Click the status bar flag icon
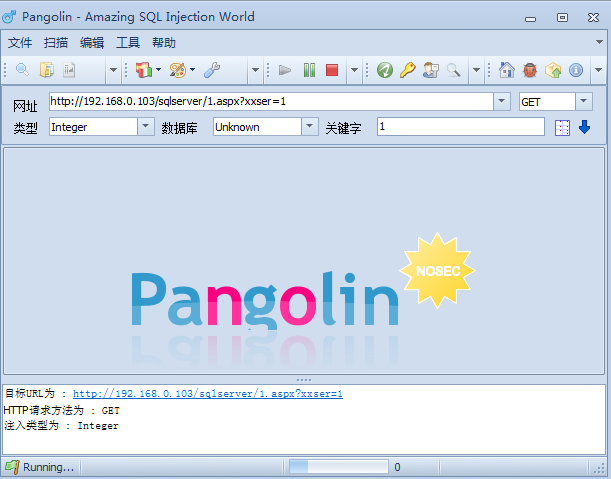Viewport: 611px width, 479px height. [11, 467]
